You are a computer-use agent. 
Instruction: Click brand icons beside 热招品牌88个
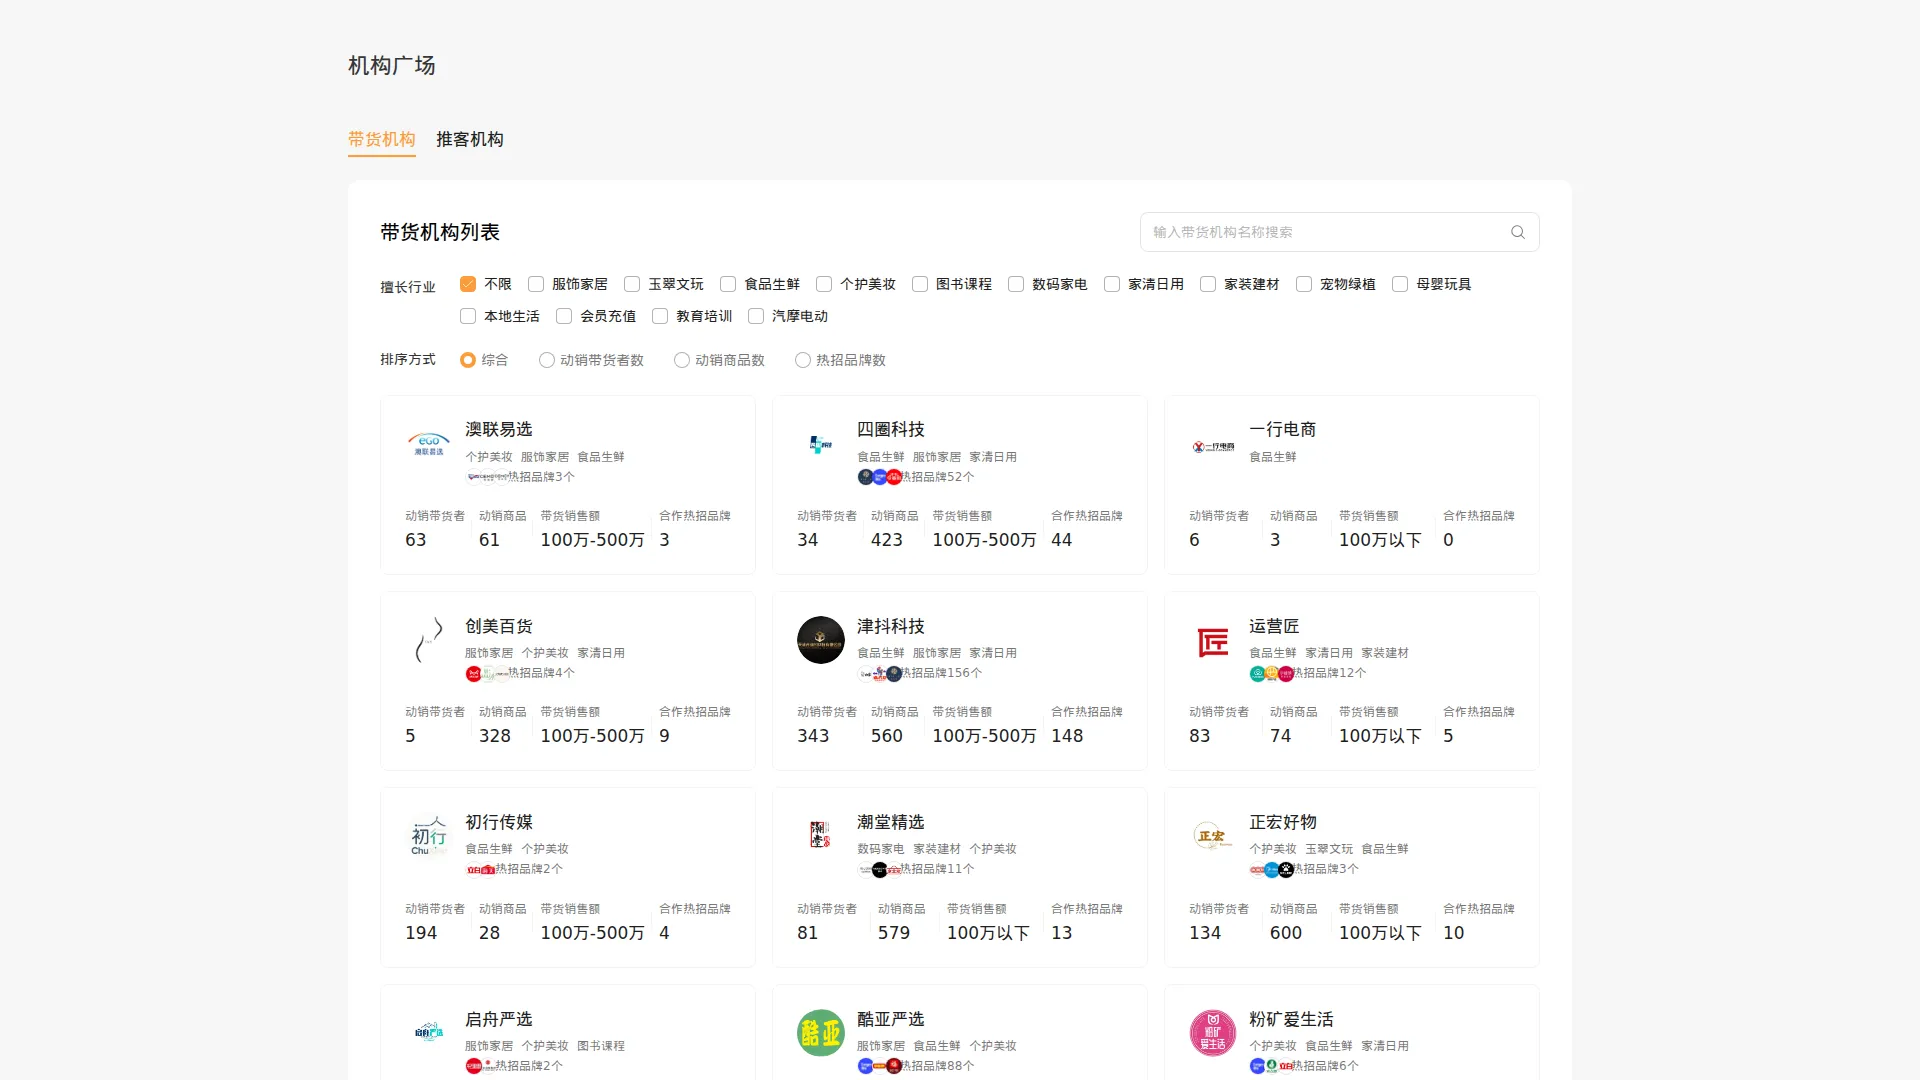880,1066
